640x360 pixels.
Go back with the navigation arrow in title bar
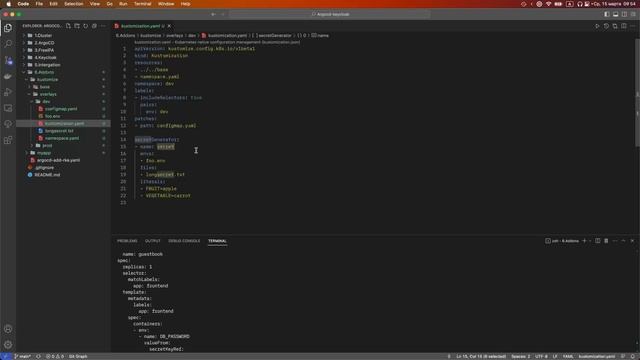click(x=213, y=14)
